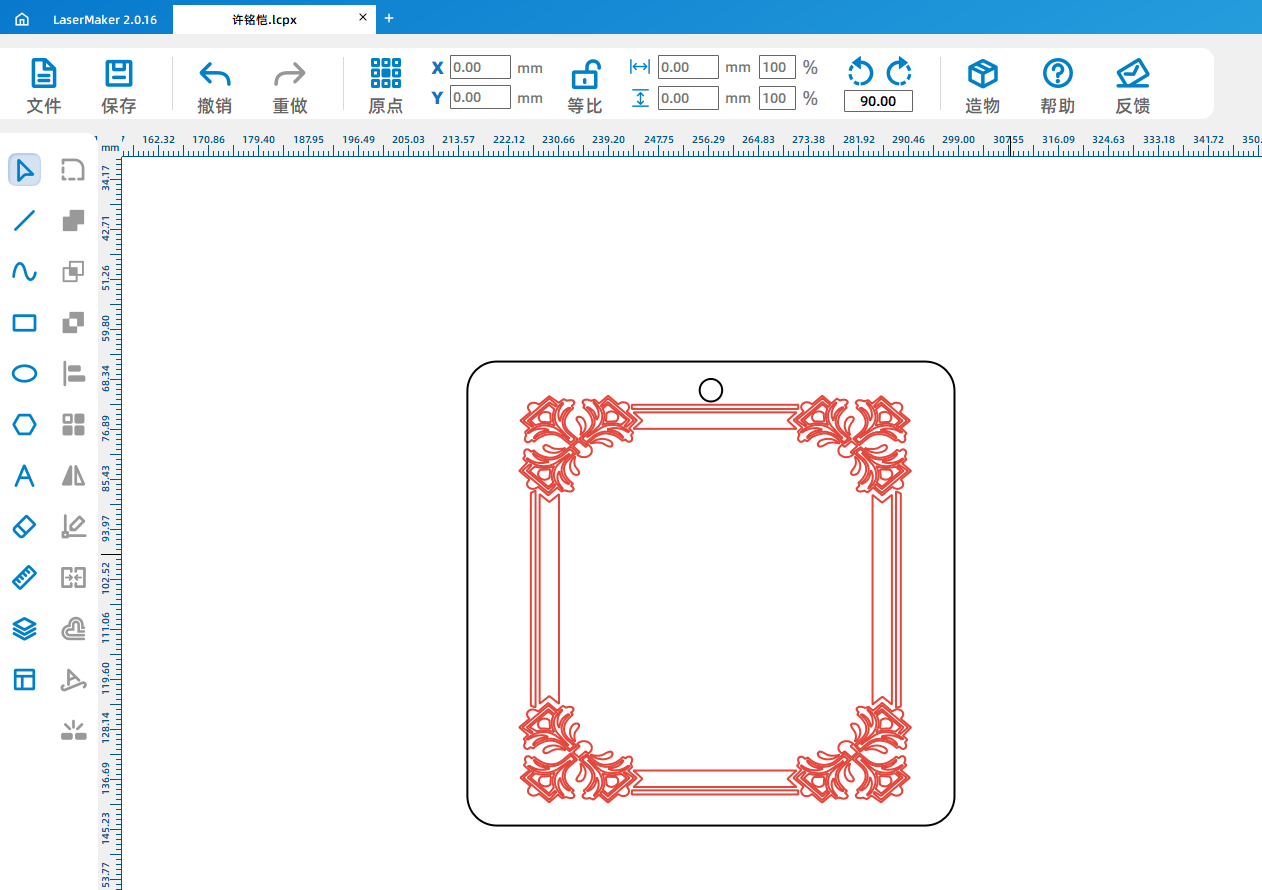The image size is (1262, 890).
Task: Open the Layers tool
Action: 25,629
